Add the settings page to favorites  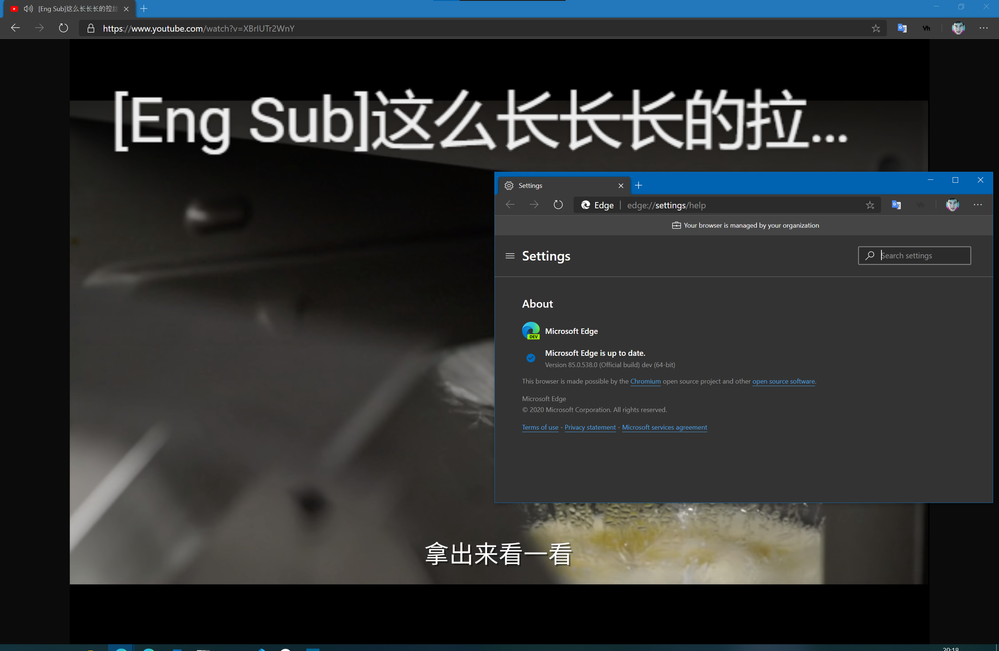(870, 205)
